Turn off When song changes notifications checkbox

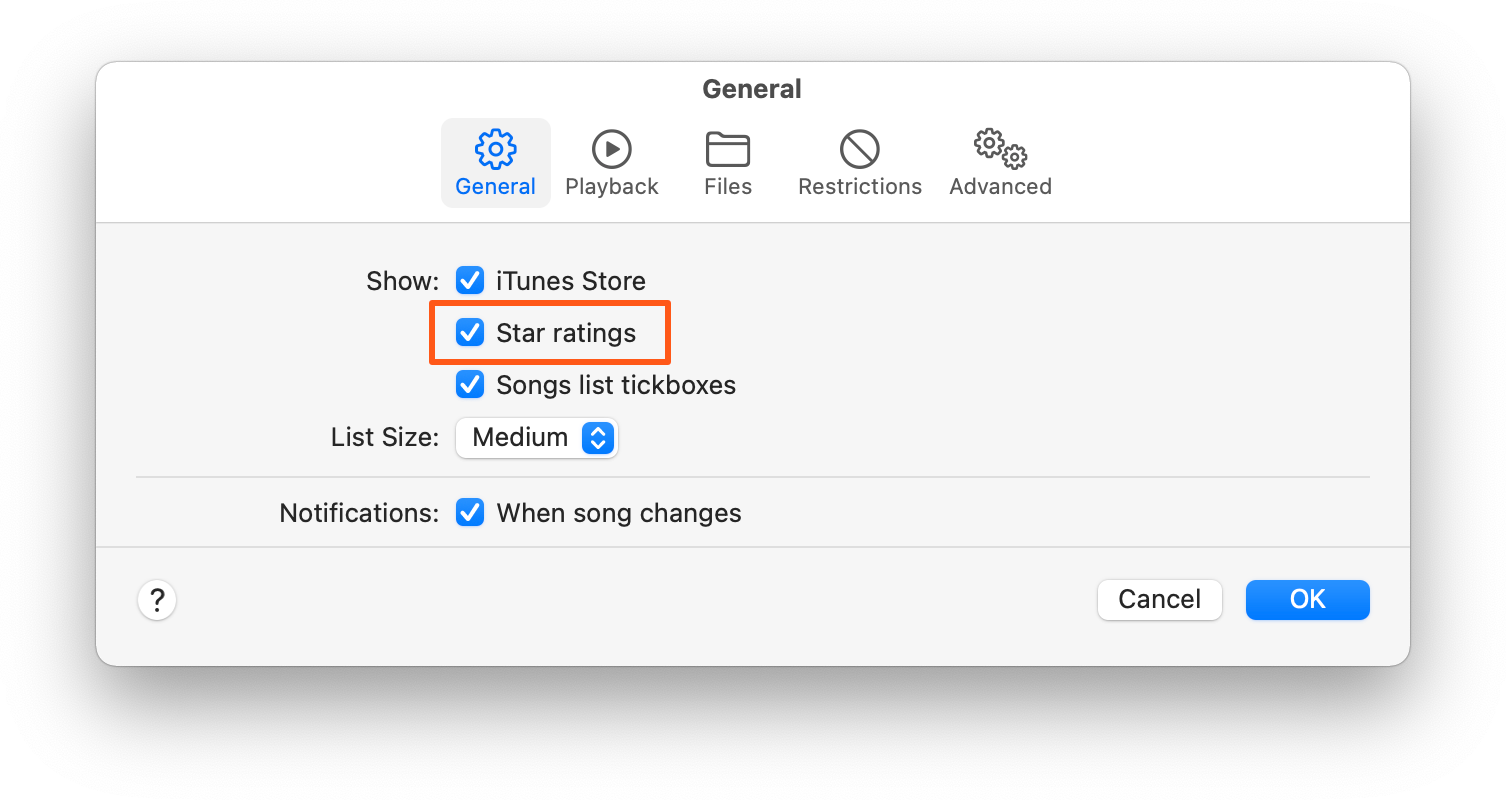point(470,513)
